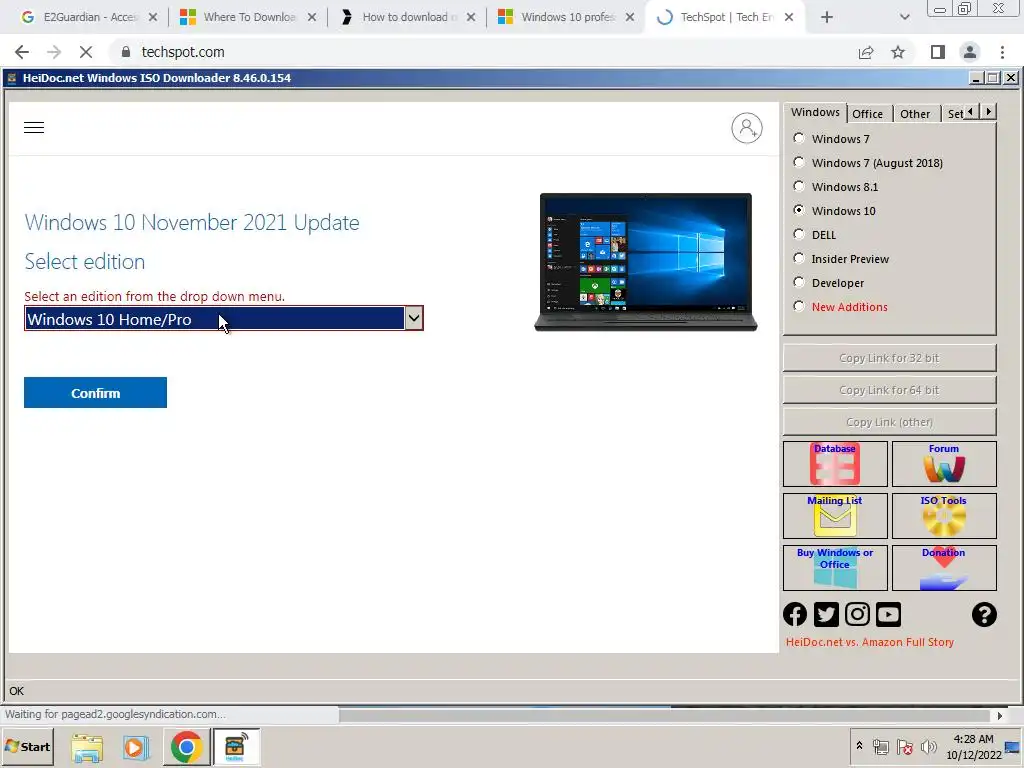Open the ISO Tools tile
Screen dimensions: 1024x768
click(x=944, y=516)
